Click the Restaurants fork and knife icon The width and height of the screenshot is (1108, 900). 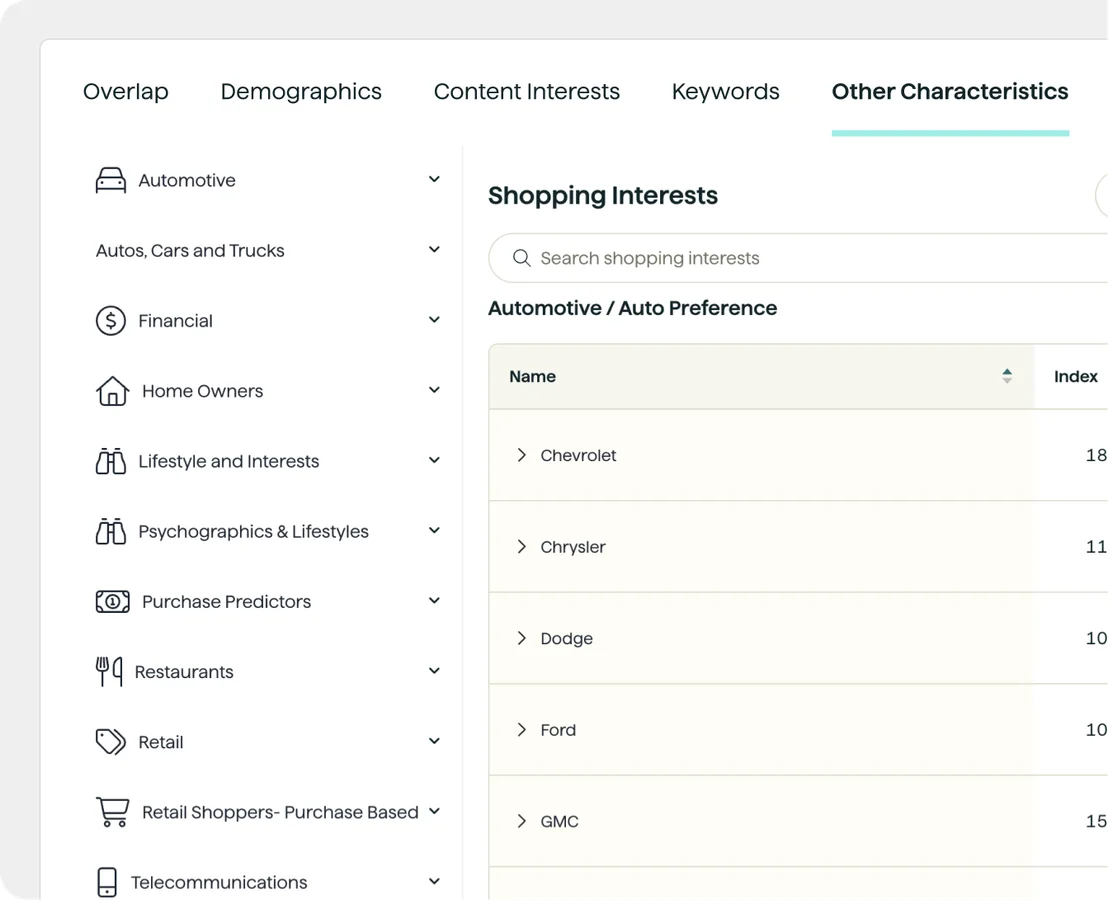pyautogui.click(x=109, y=672)
